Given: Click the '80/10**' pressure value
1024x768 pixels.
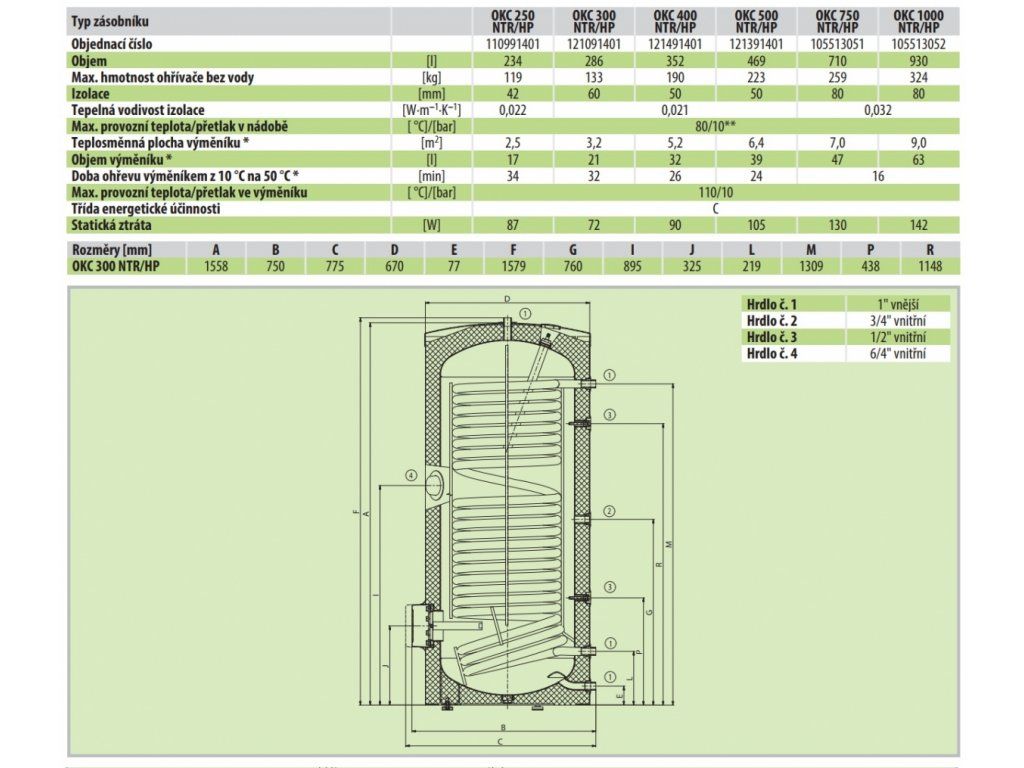Looking at the screenshot, I should [716, 127].
